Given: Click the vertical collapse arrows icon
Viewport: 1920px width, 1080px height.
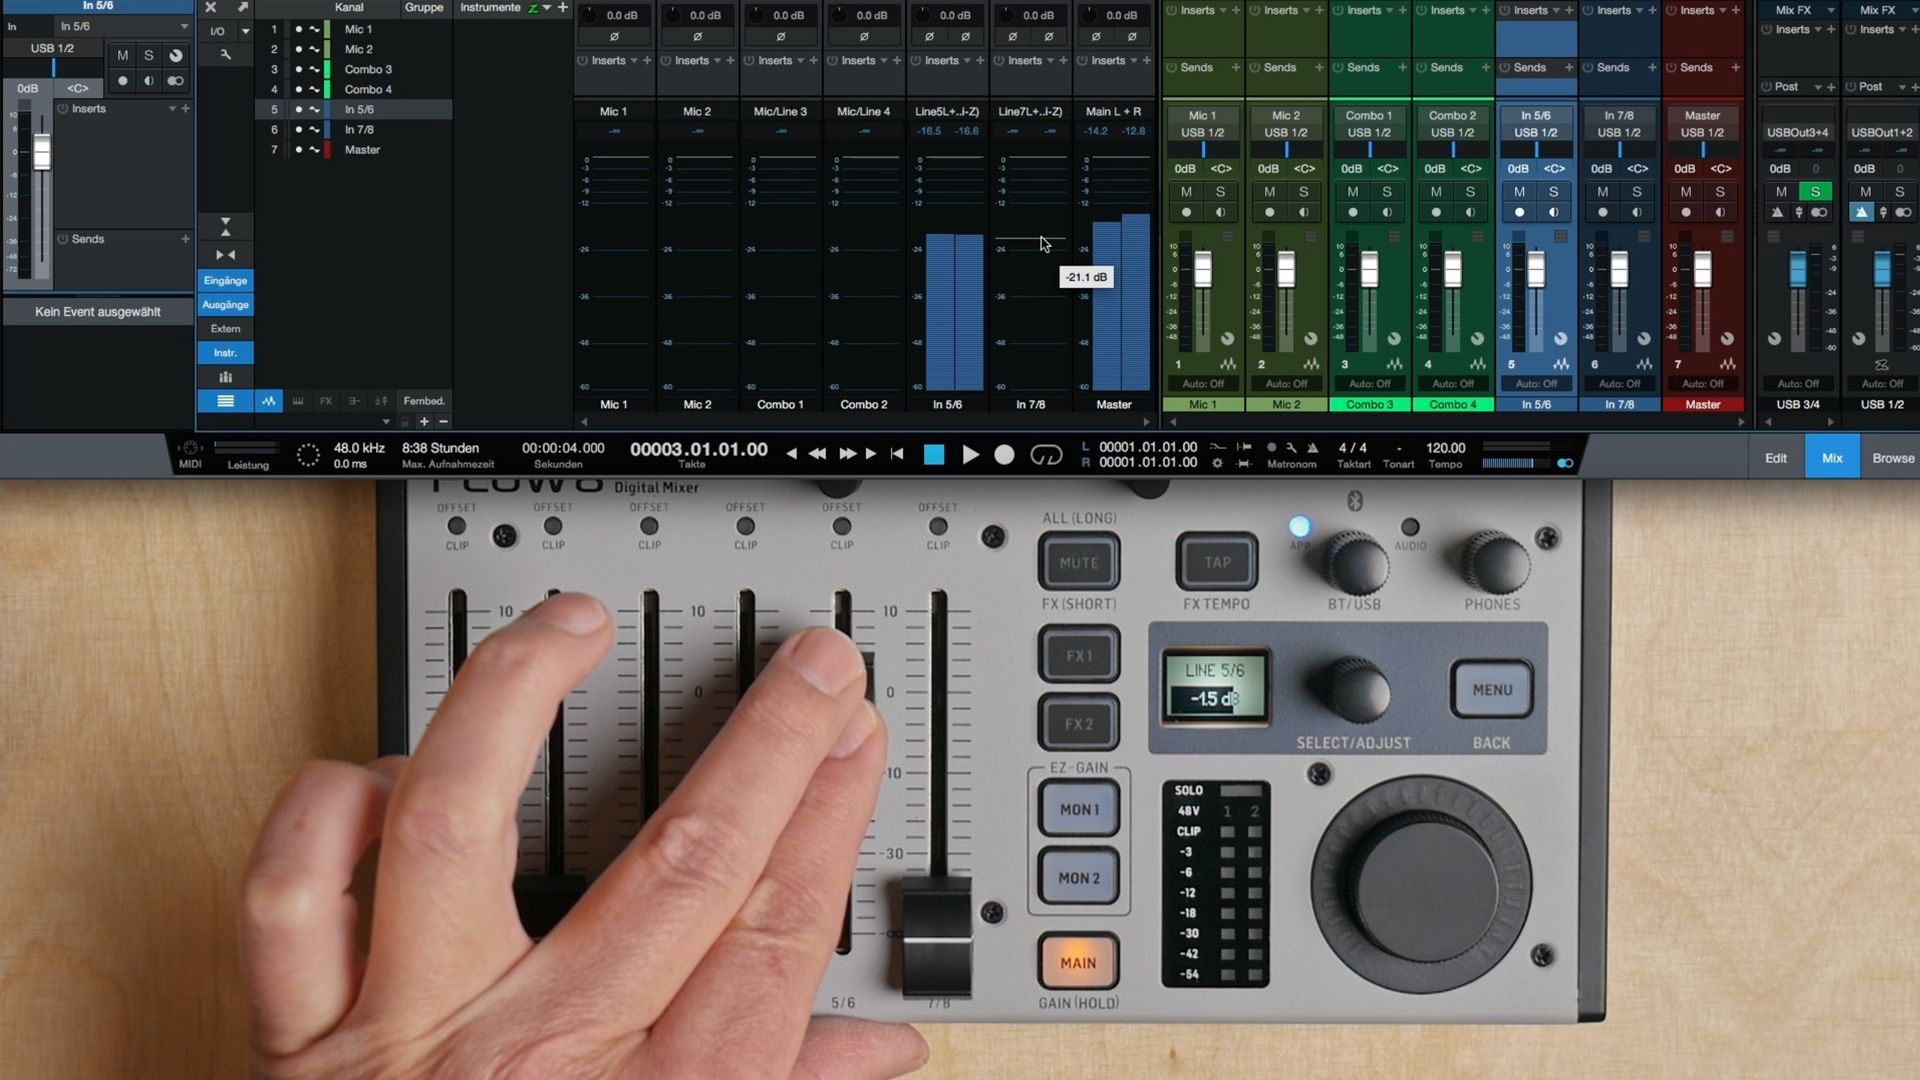Looking at the screenshot, I should coord(225,227).
